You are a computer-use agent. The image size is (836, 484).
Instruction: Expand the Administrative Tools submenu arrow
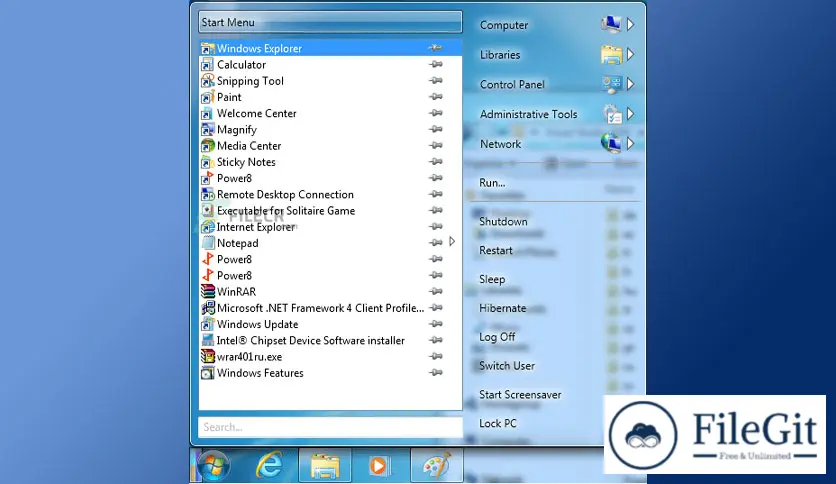tap(631, 114)
